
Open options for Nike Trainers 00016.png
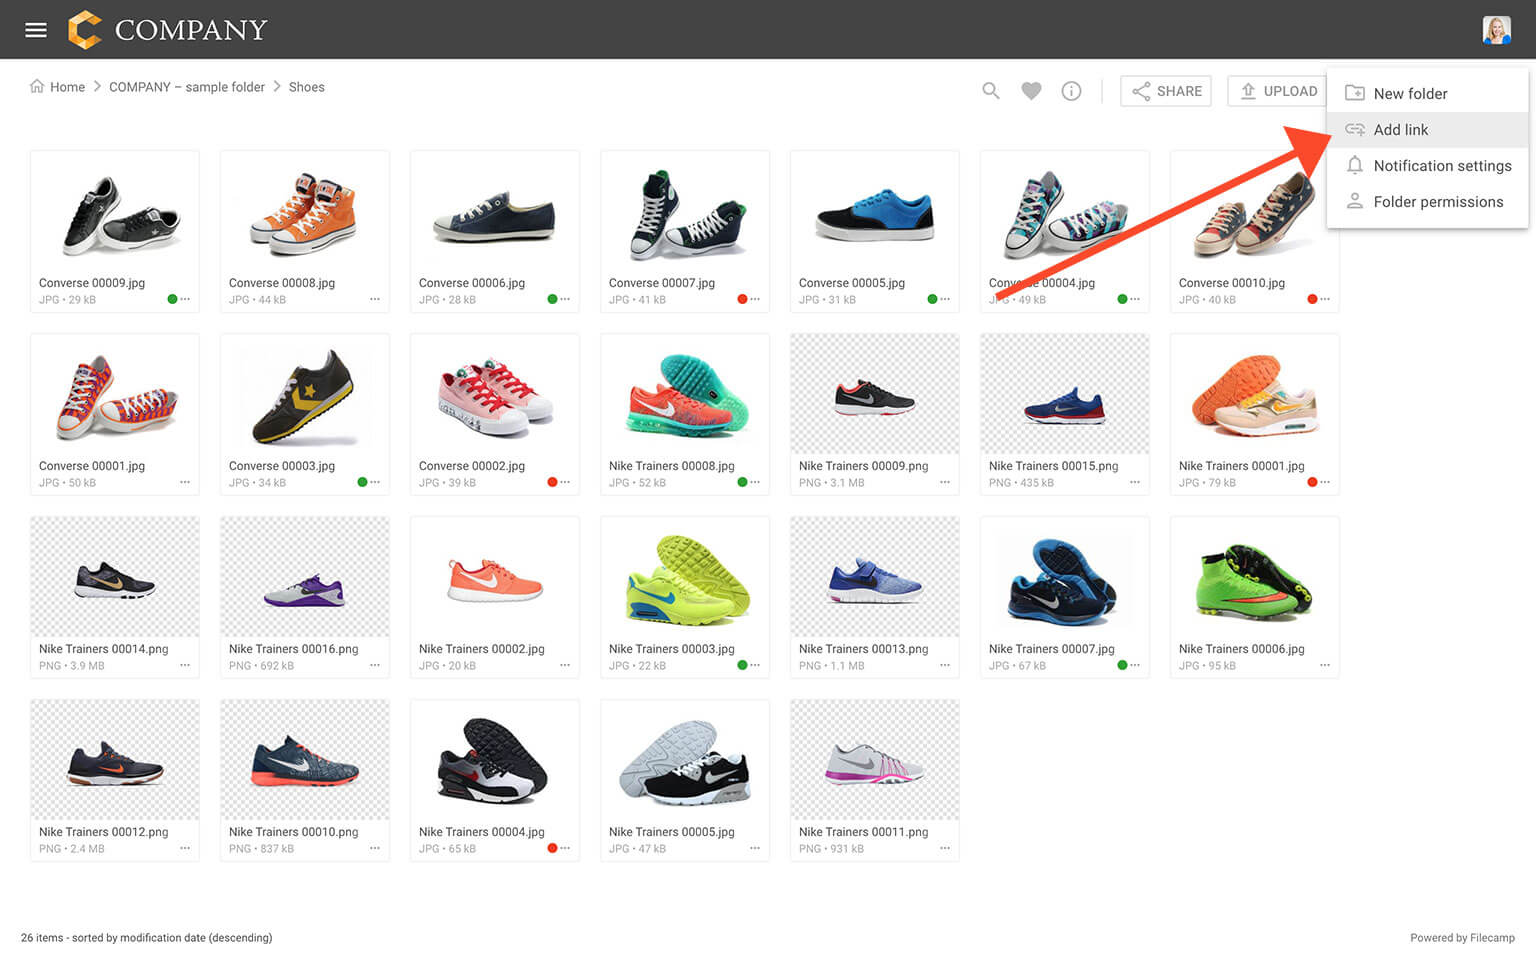pyautogui.click(x=375, y=665)
